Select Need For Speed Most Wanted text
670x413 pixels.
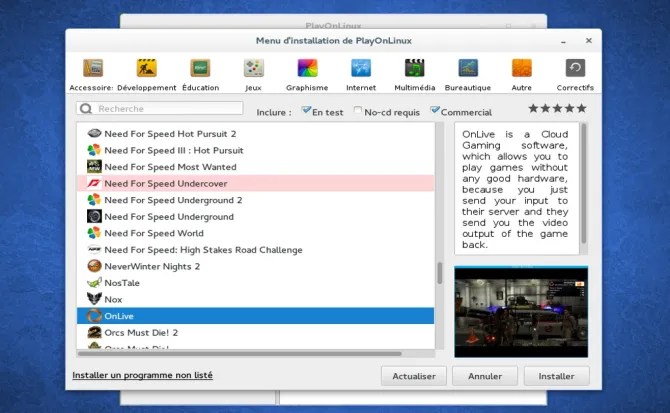pyautogui.click(x=170, y=167)
